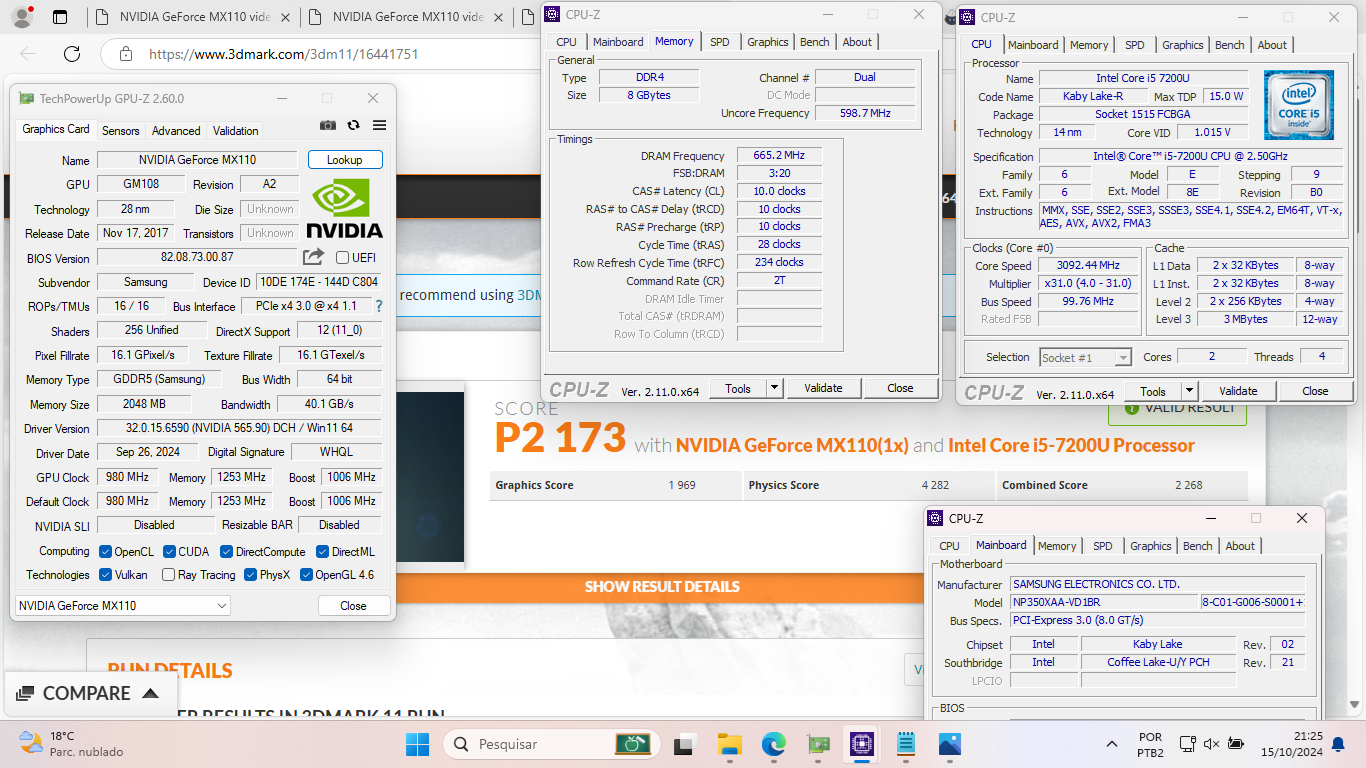The image size is (1366, 768).
Task: Click the Lookup button in GPU-Z
Action: pyautogui.click(x=345, y=160)
